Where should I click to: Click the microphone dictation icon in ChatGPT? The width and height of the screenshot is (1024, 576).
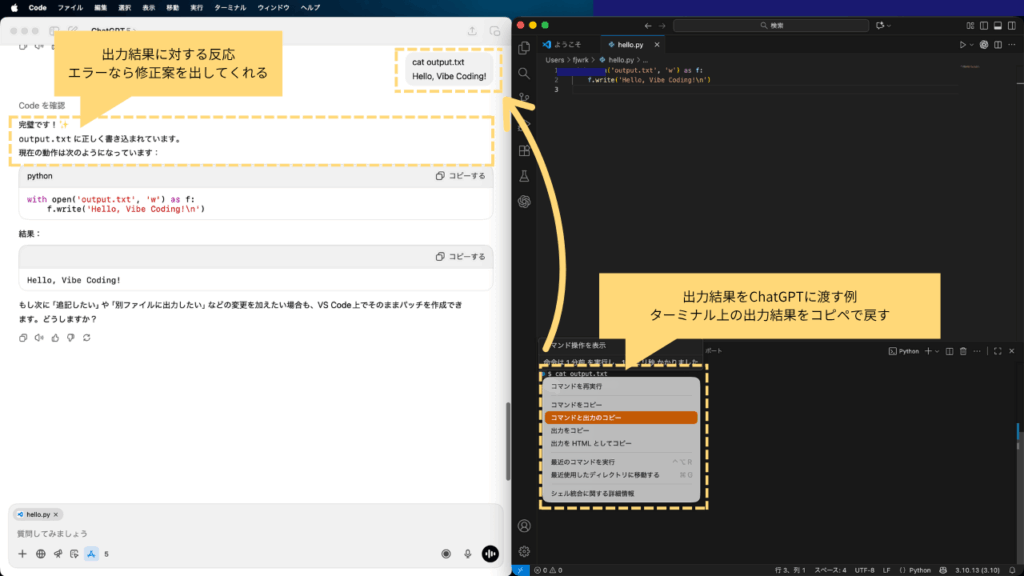(x=467, y=553)
